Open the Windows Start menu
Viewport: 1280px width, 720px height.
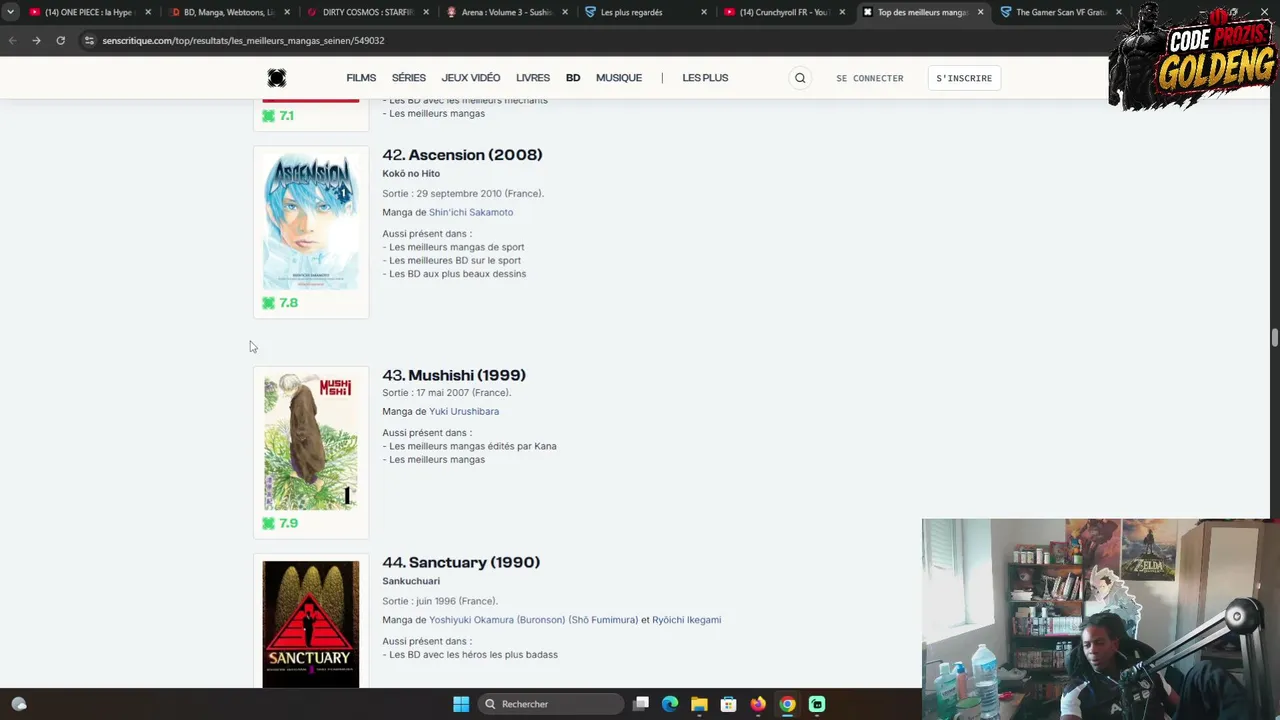click(461, 704)
